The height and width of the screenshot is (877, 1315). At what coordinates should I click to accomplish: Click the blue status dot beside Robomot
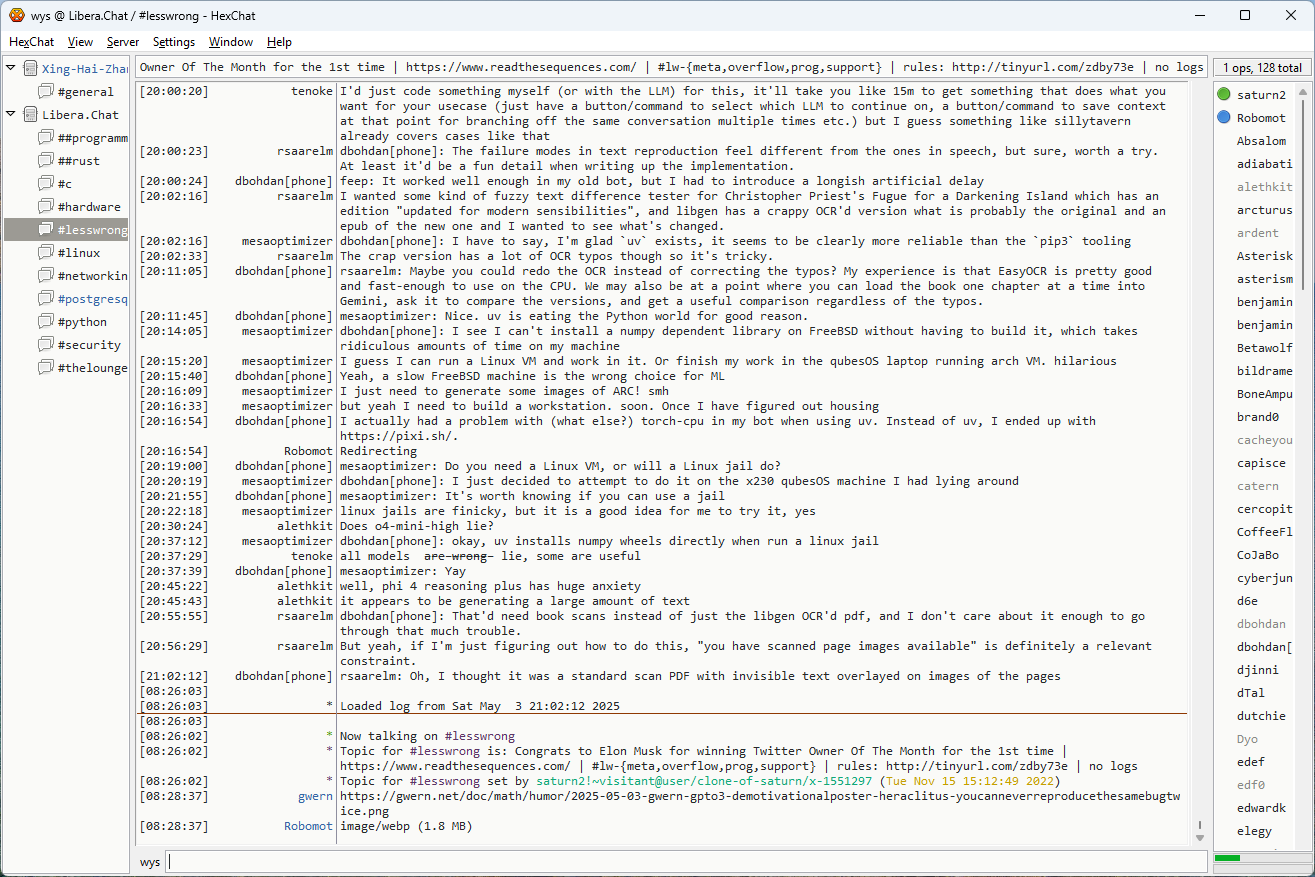[x=1224, y=118]
